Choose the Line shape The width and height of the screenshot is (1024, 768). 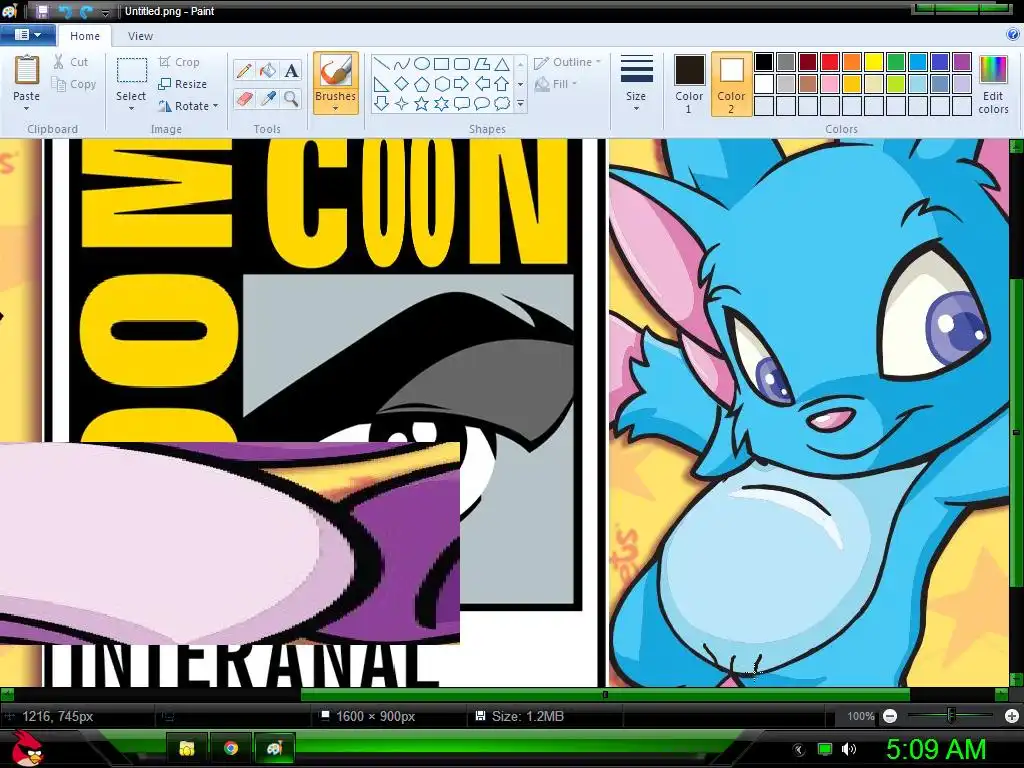click(x=382, y=64)
